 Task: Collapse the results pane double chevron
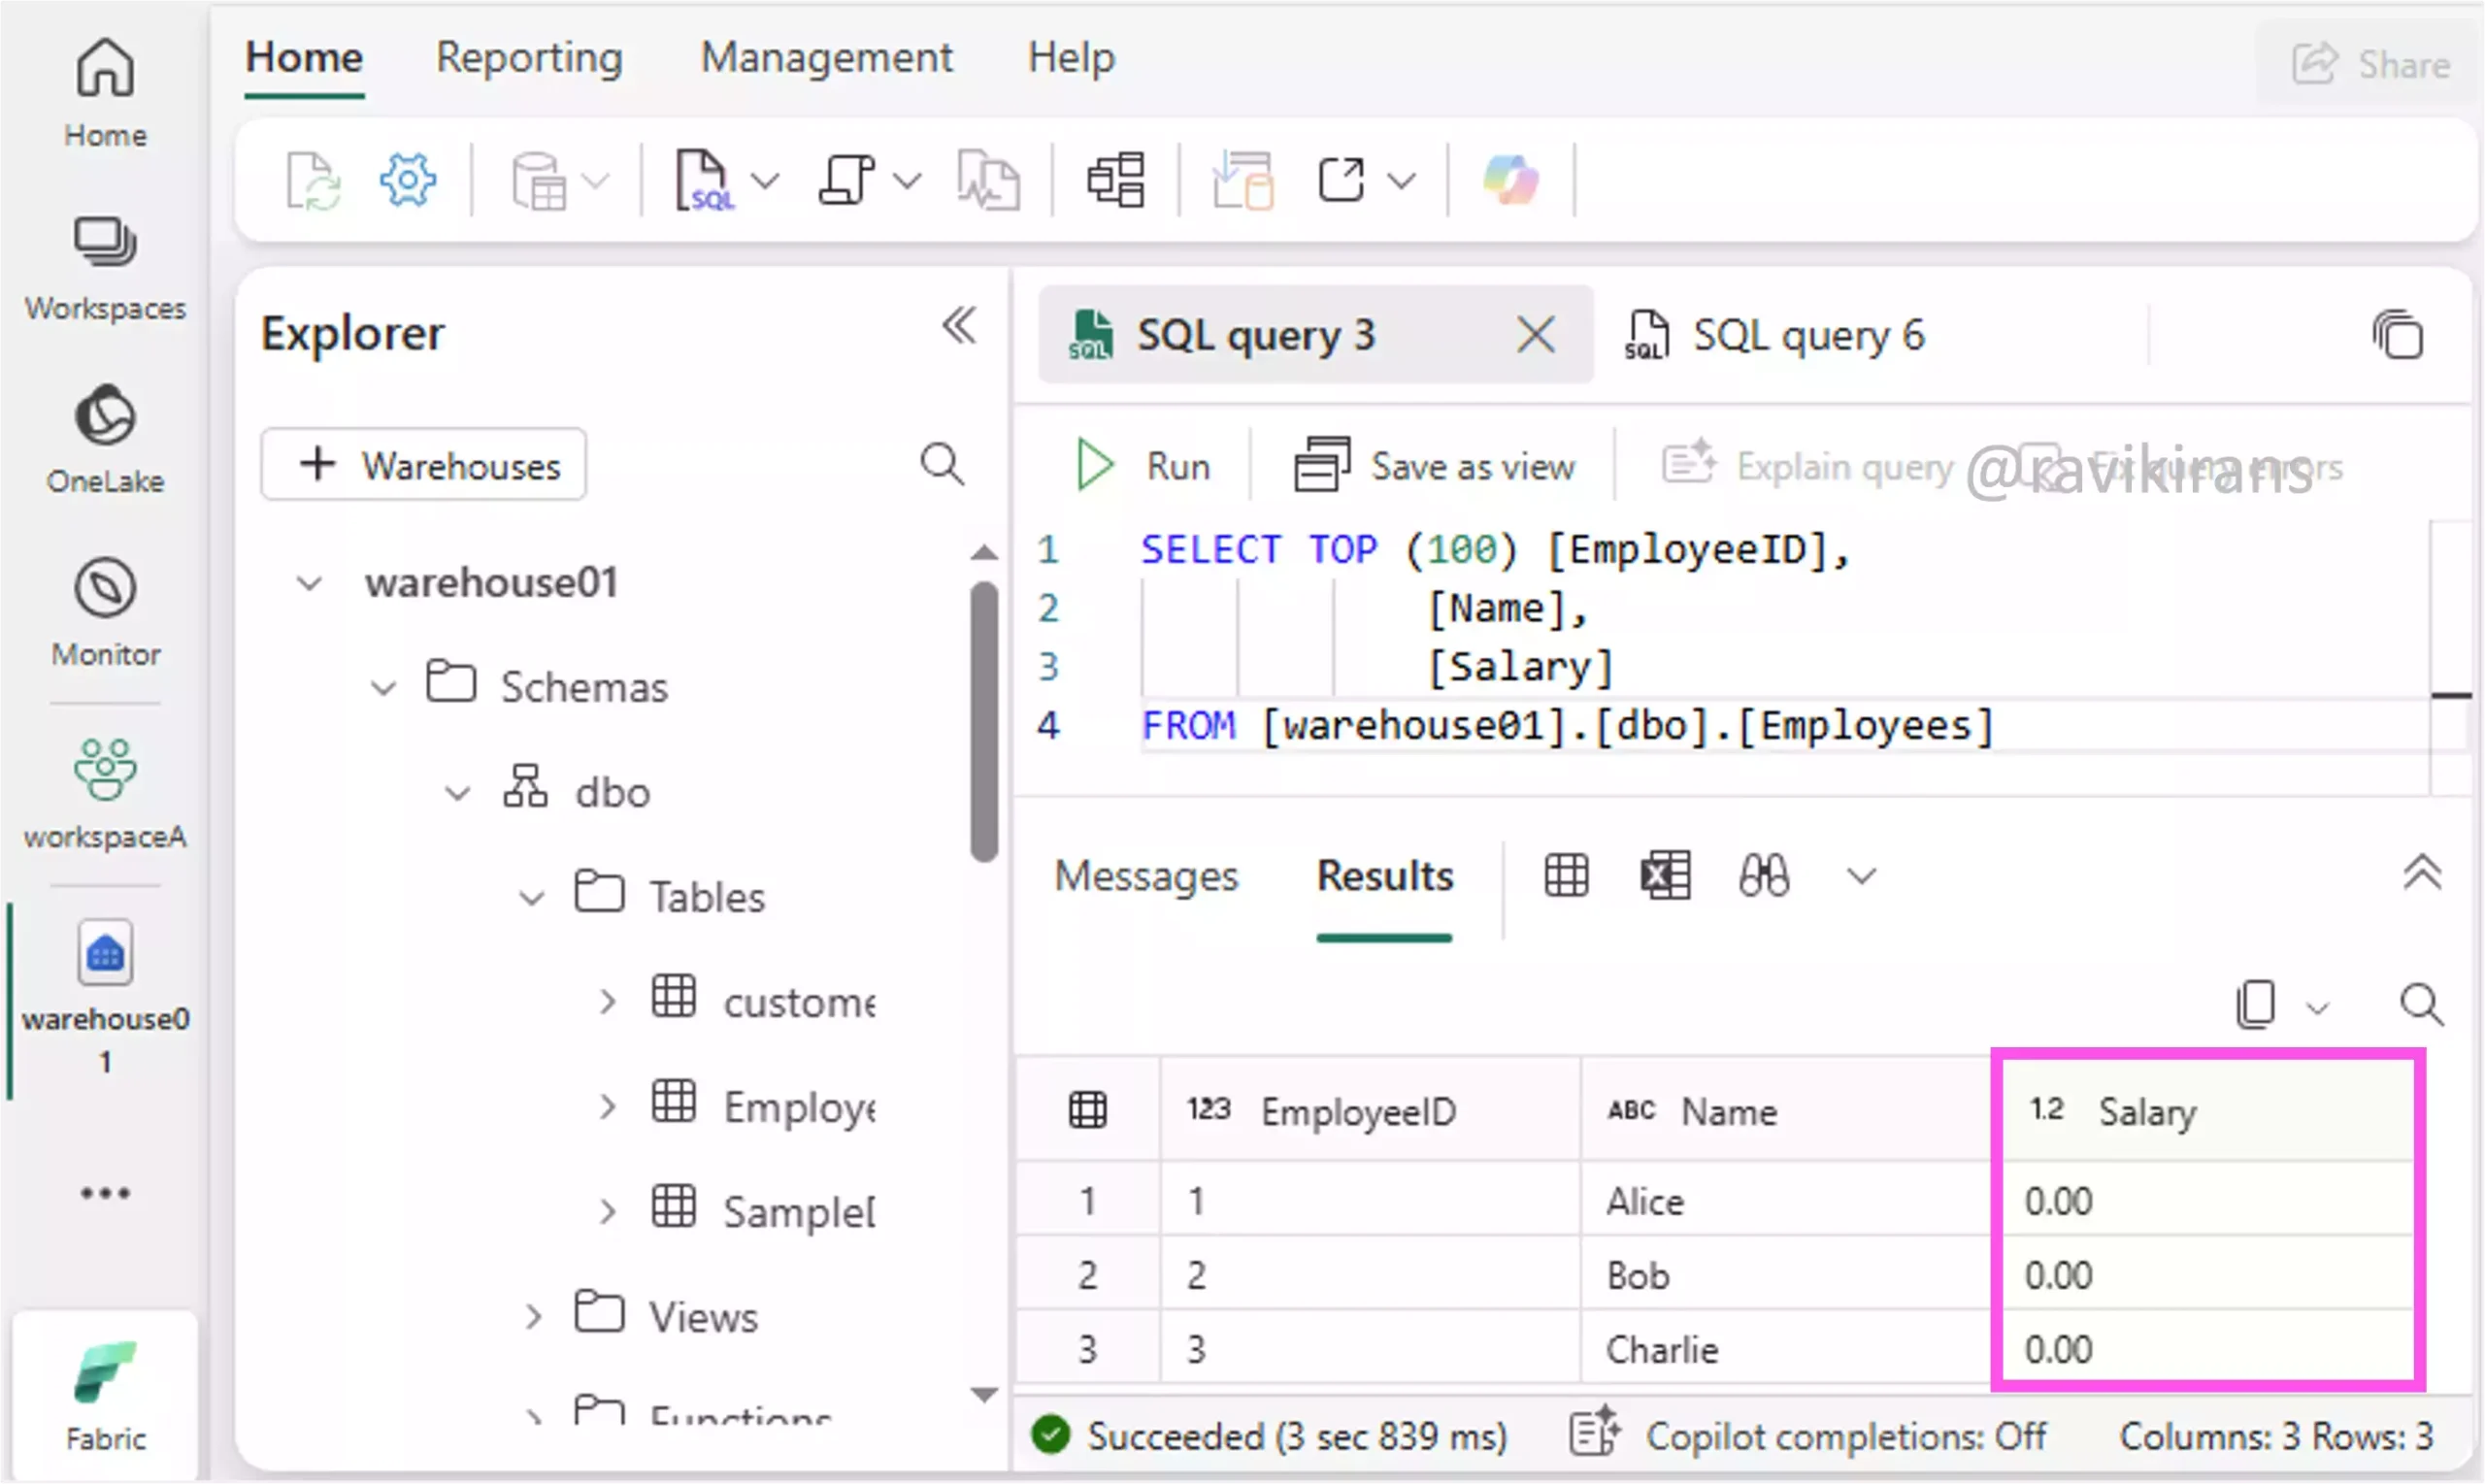coord(2422,874)
